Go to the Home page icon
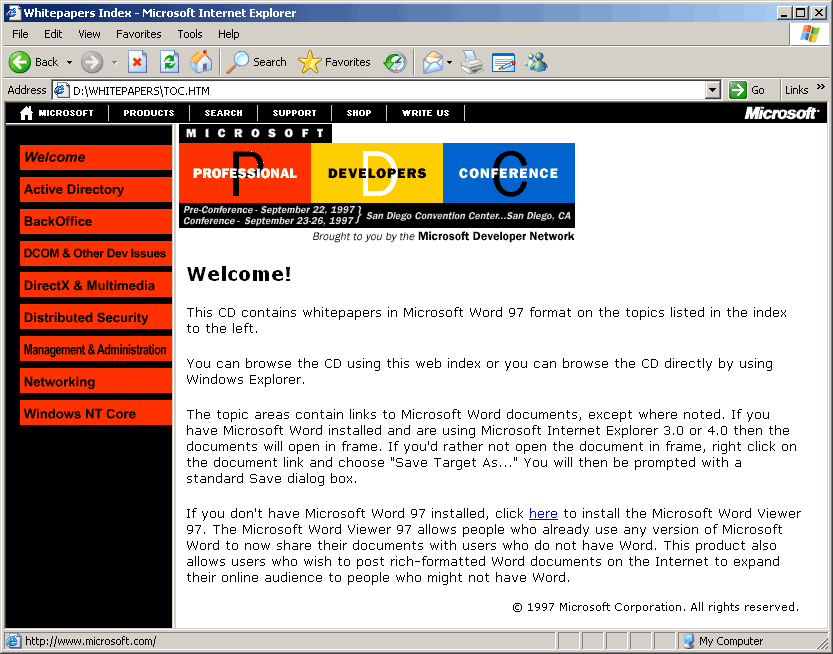Screen dimensions: 833x654 coord(201,62)
